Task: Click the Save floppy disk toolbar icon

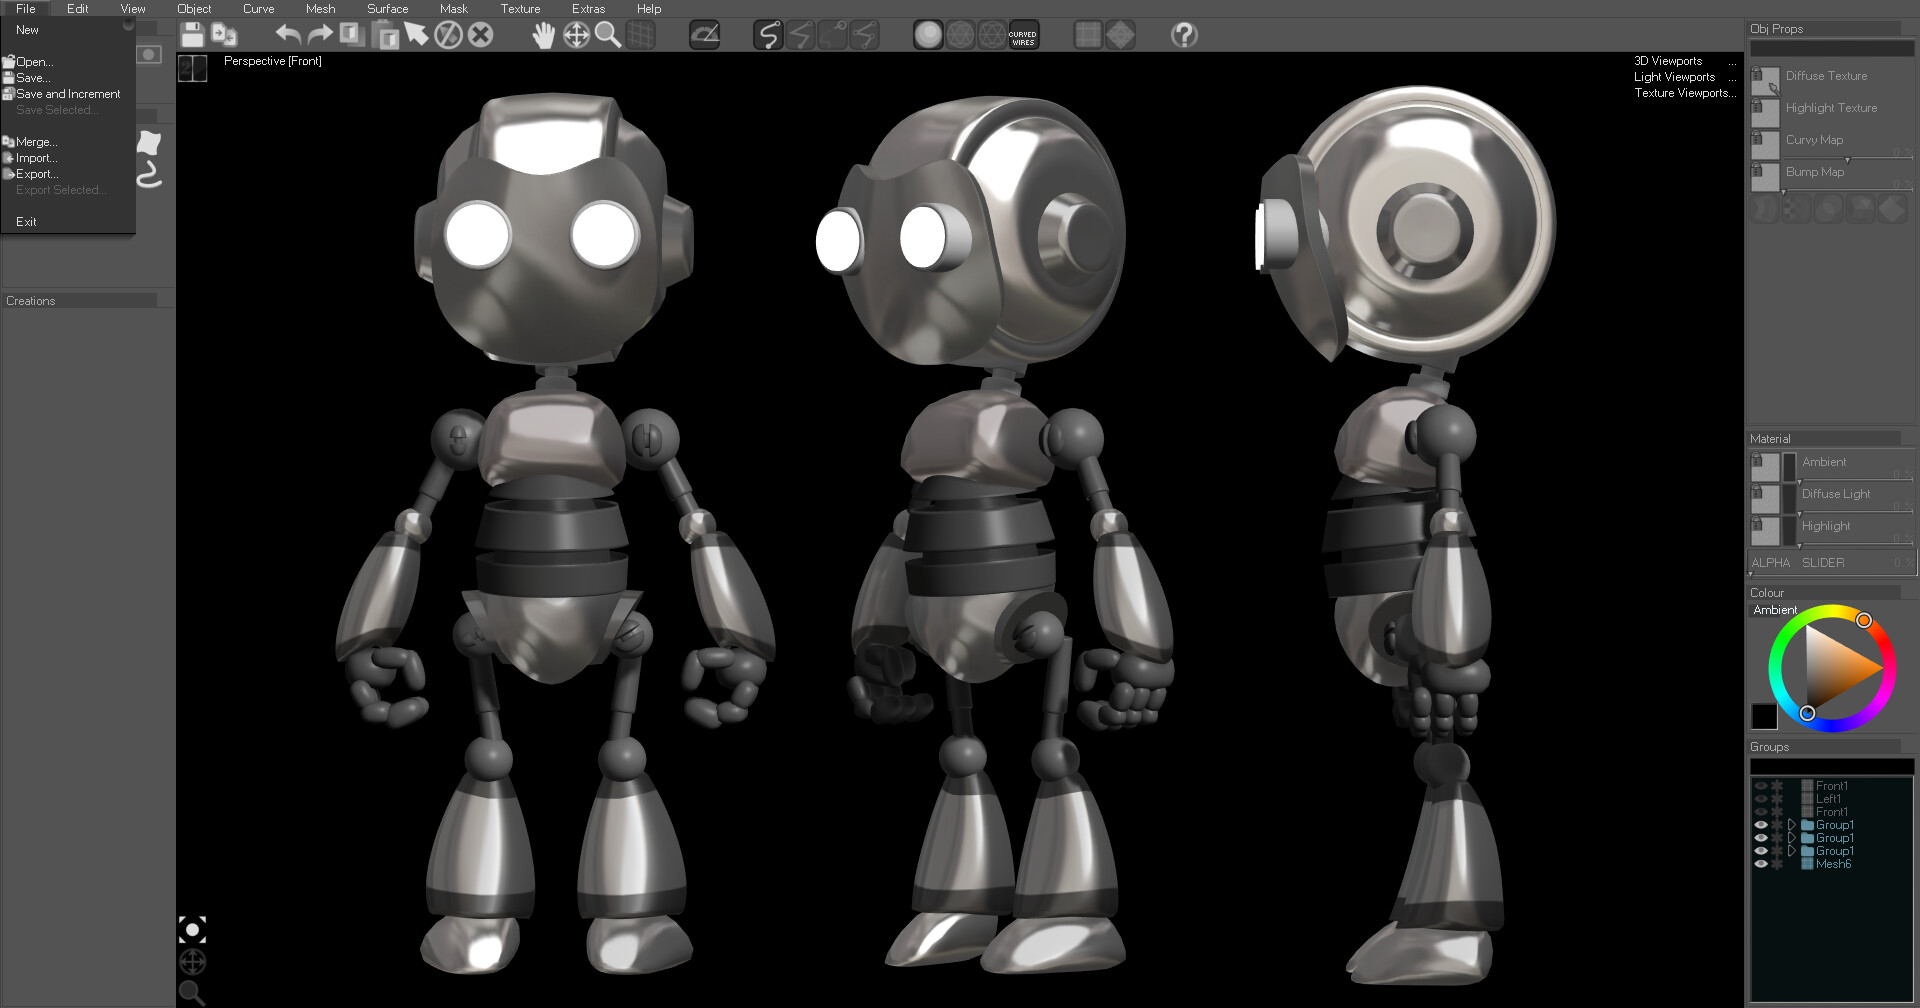Action: pos(192,35)
